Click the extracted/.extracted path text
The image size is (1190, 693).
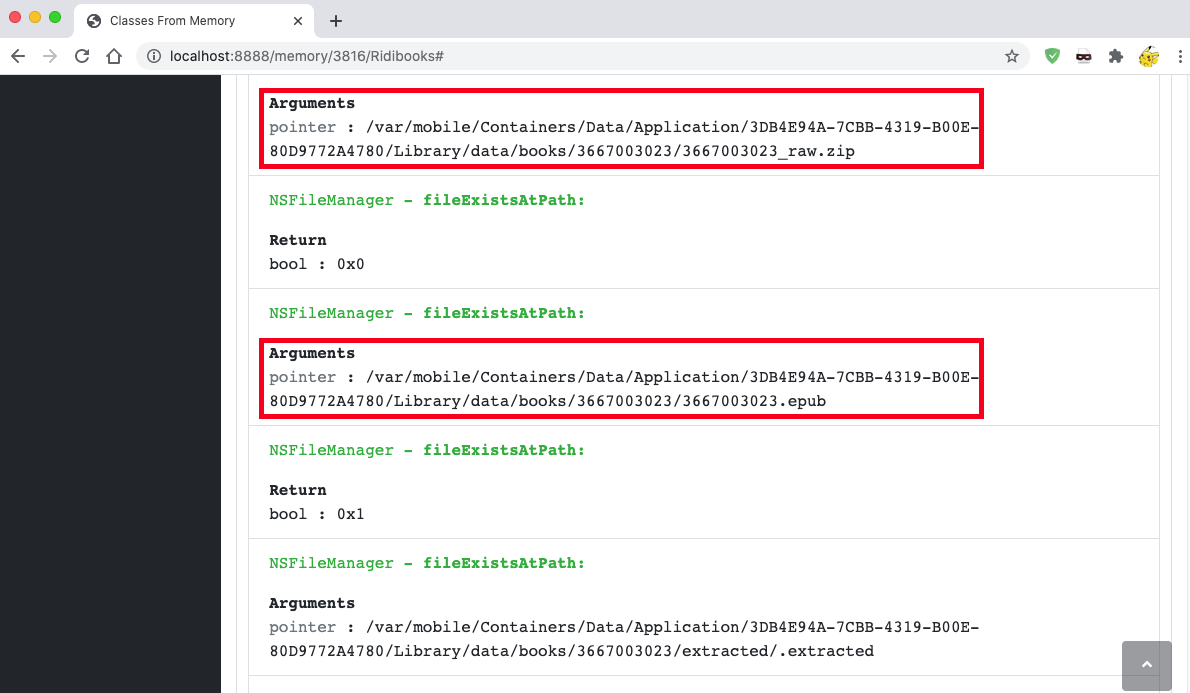point(623,639)
